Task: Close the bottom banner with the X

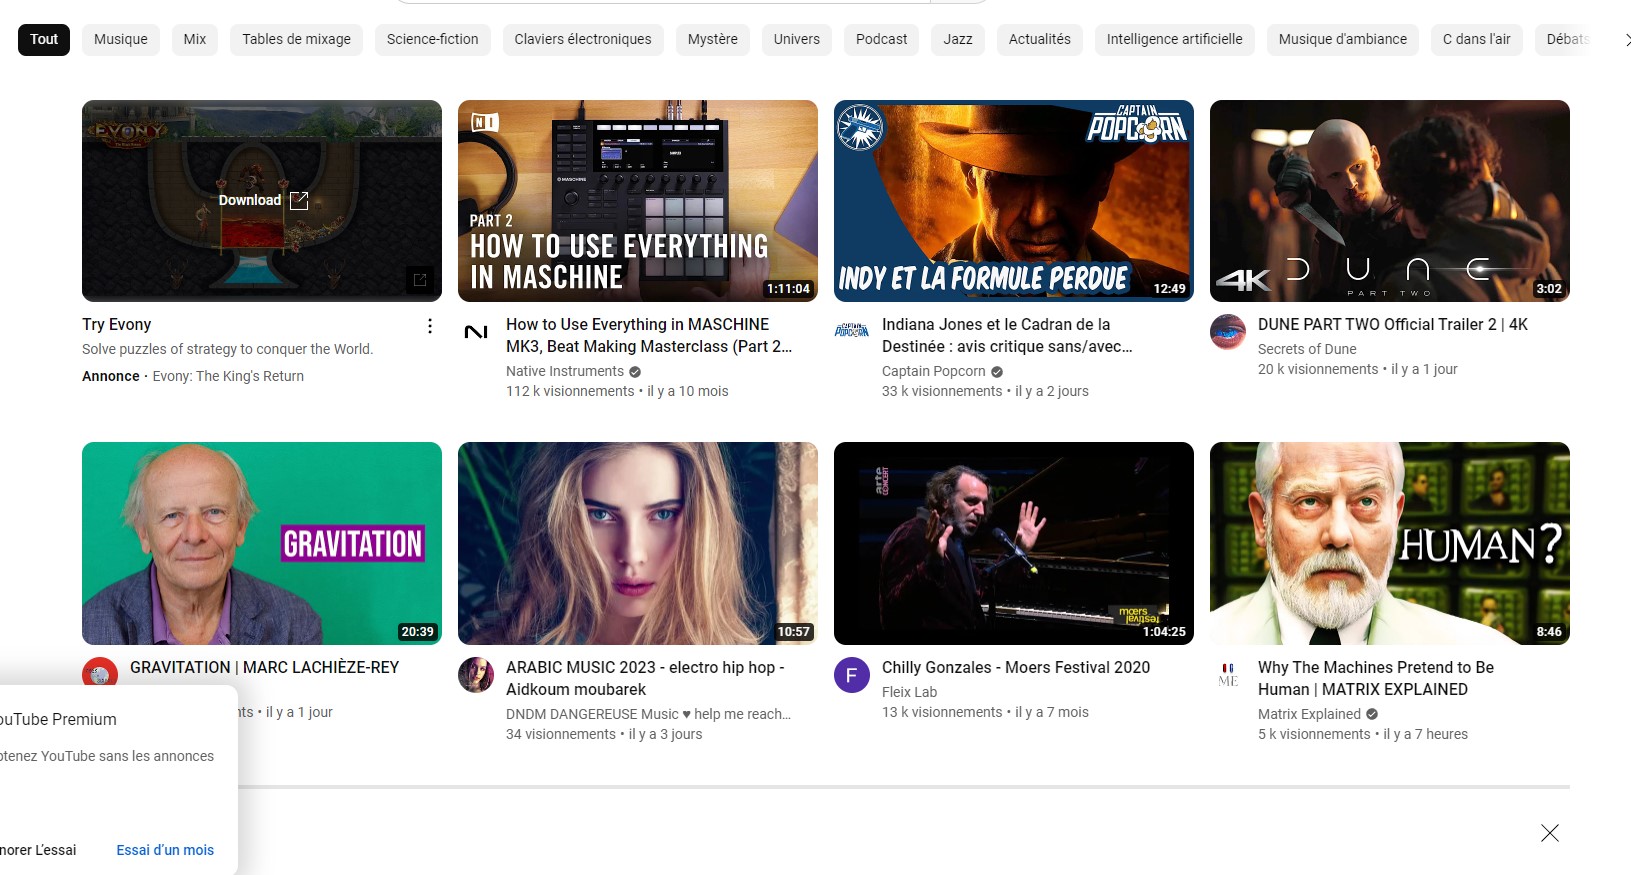Action: pyautogui.click(x=1549, y=833)
